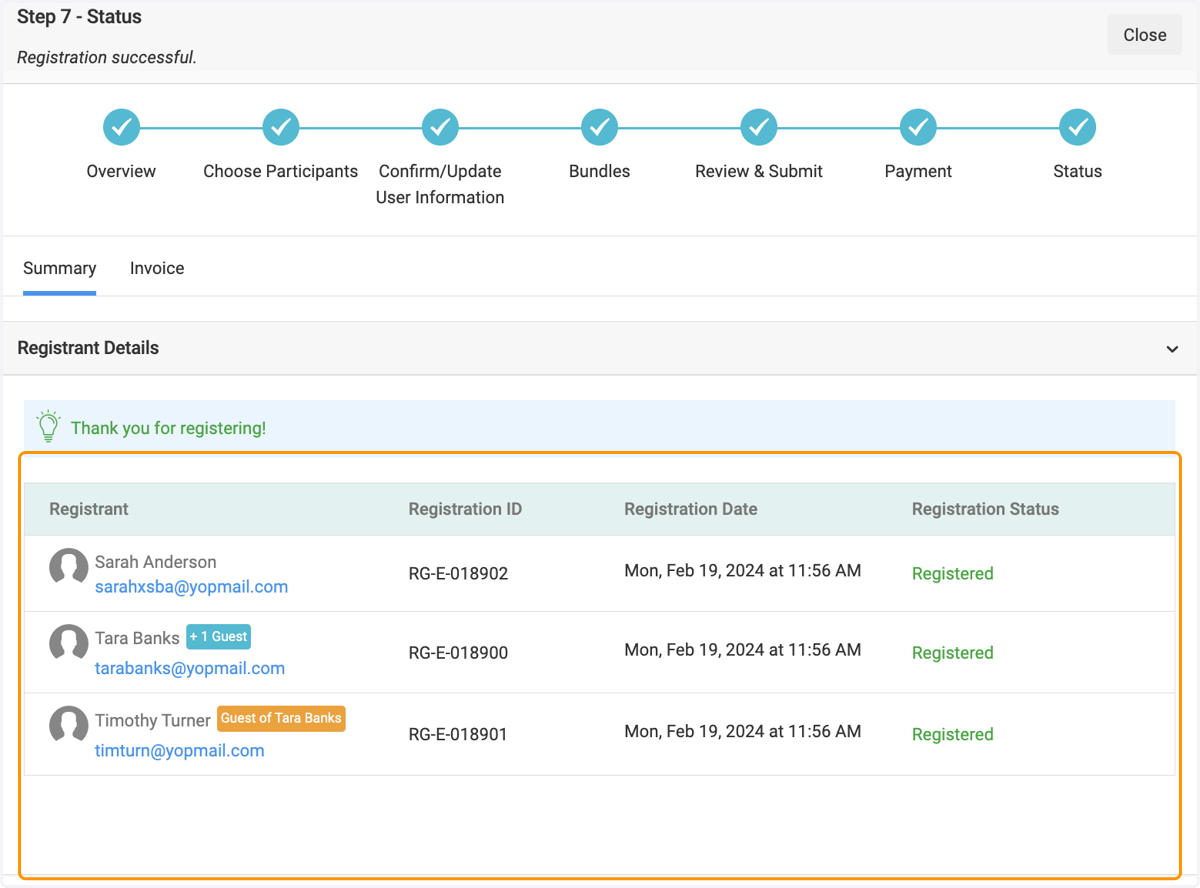This screenshot has height=888, width=1200.
Task: Click Timothy Turner's Registered status
Action: point(953,734)
